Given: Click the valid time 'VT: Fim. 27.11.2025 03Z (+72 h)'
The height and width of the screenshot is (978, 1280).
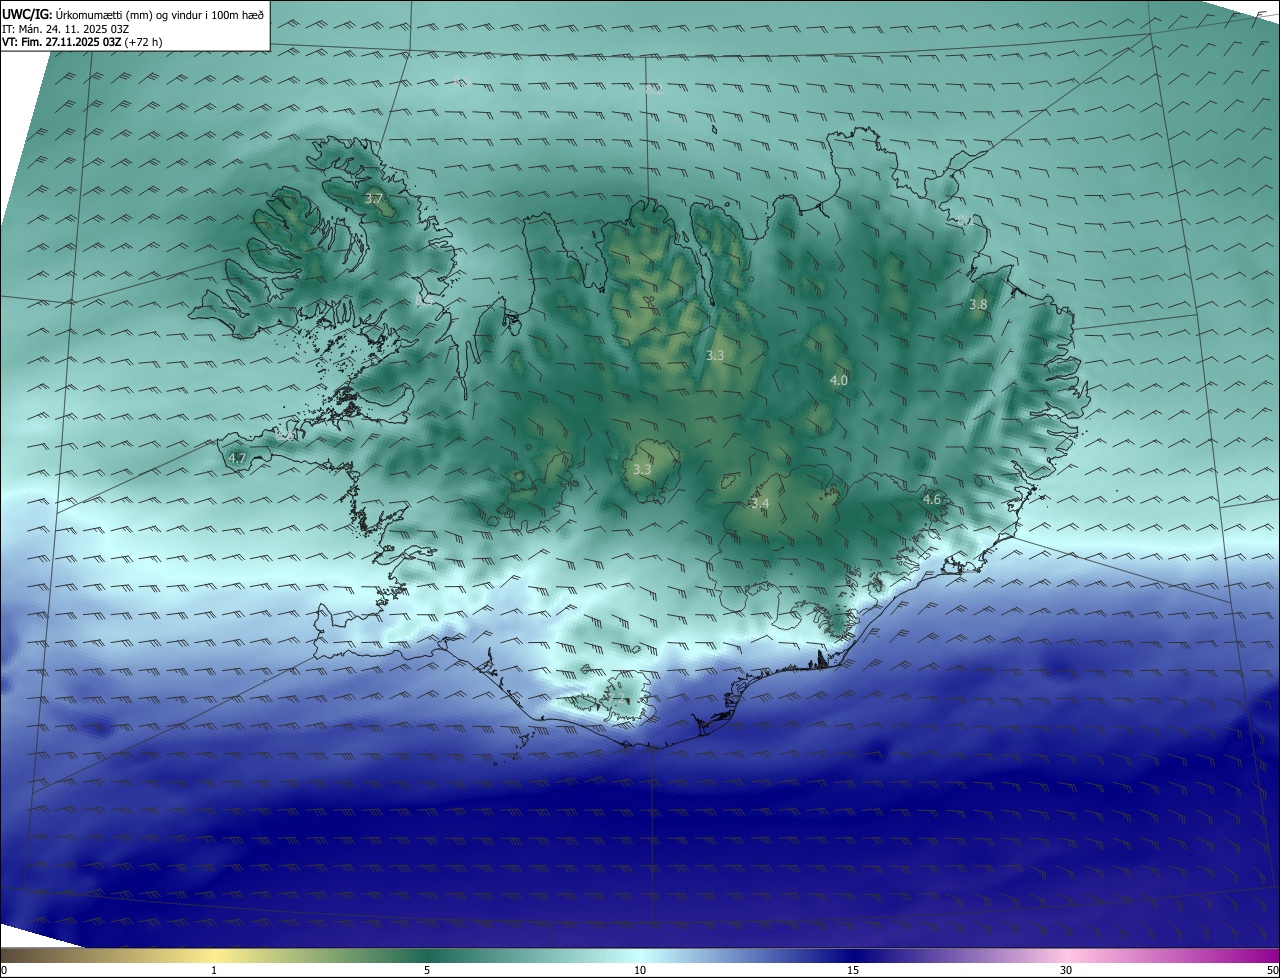Looking at the screenshot, I should (82, 42).
